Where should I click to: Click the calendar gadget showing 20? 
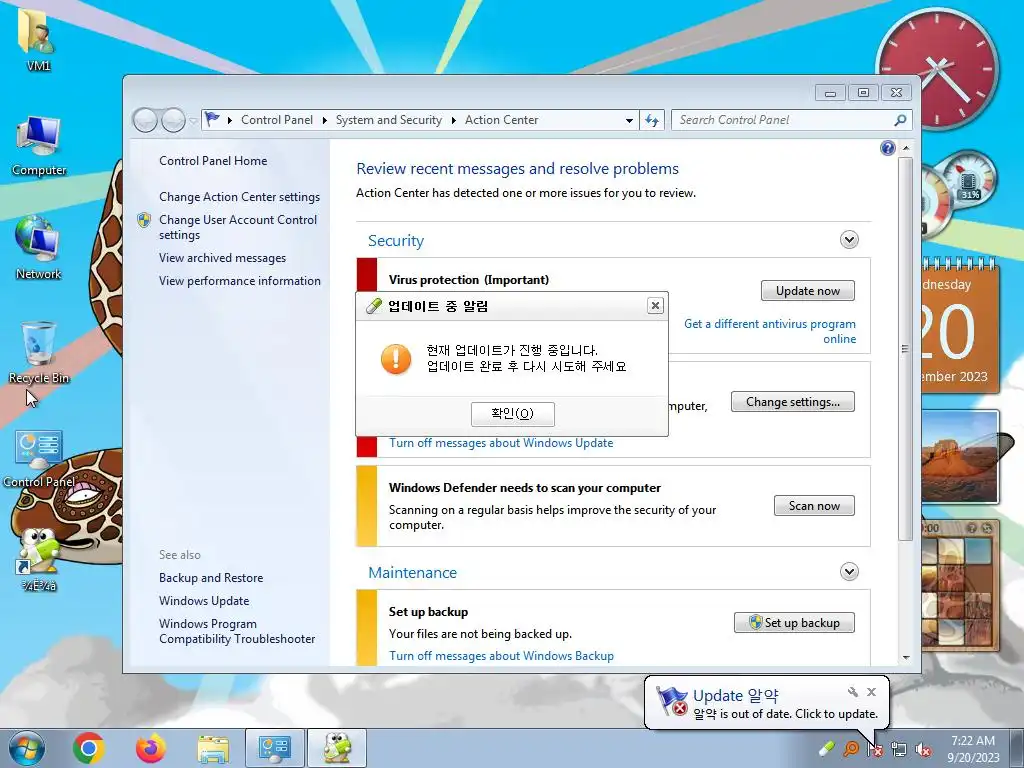tap(959, 325)
